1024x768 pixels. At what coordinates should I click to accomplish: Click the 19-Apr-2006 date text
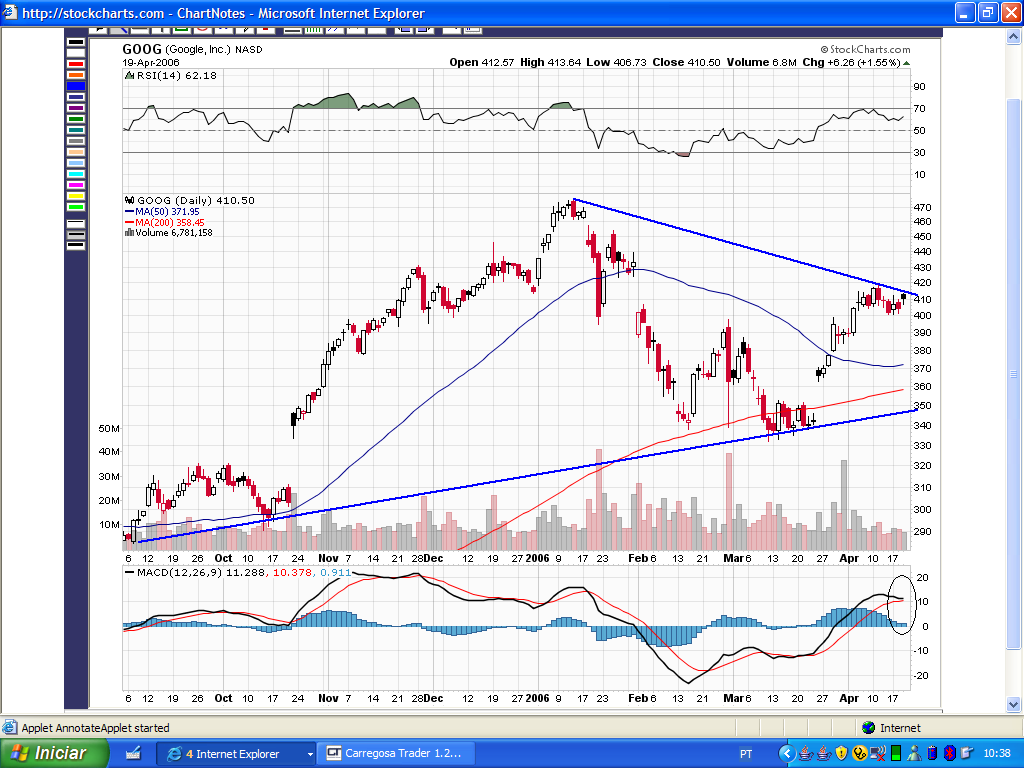point(151,63)
